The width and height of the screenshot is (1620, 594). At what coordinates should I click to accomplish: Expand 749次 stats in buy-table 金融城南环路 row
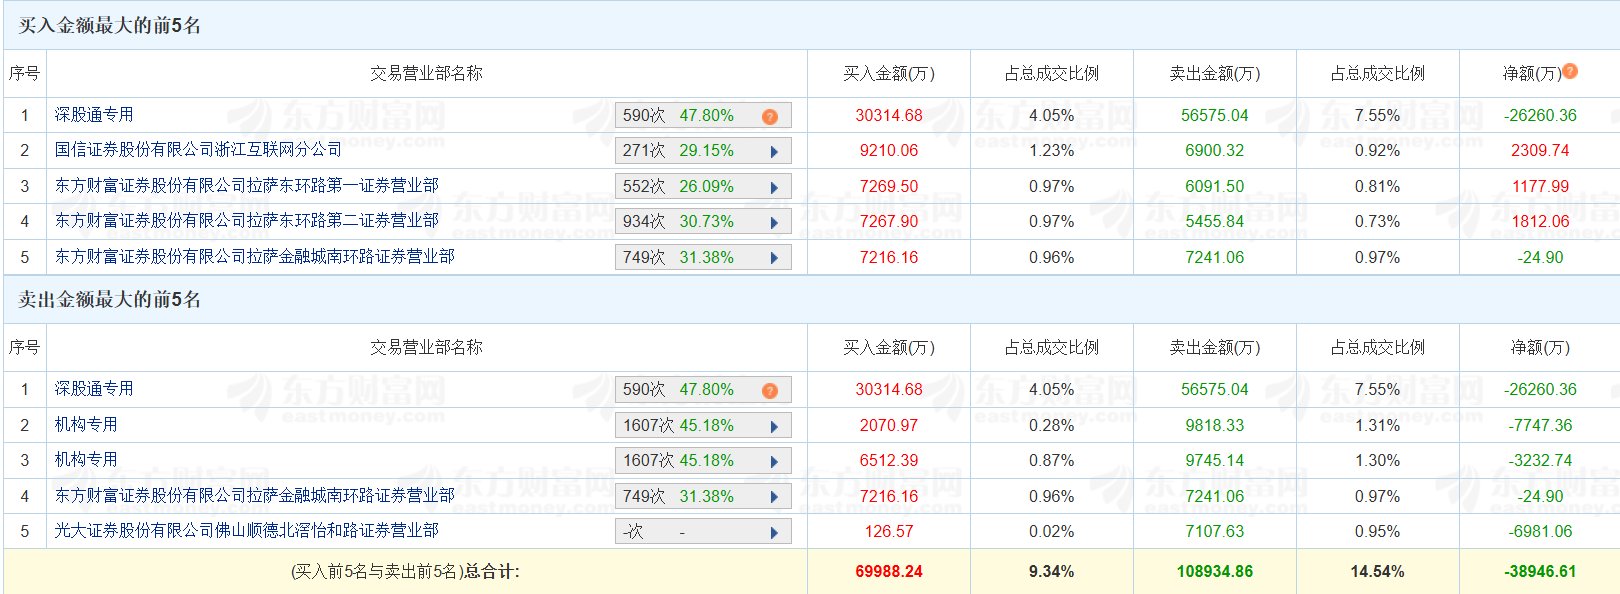pos(774,259)
